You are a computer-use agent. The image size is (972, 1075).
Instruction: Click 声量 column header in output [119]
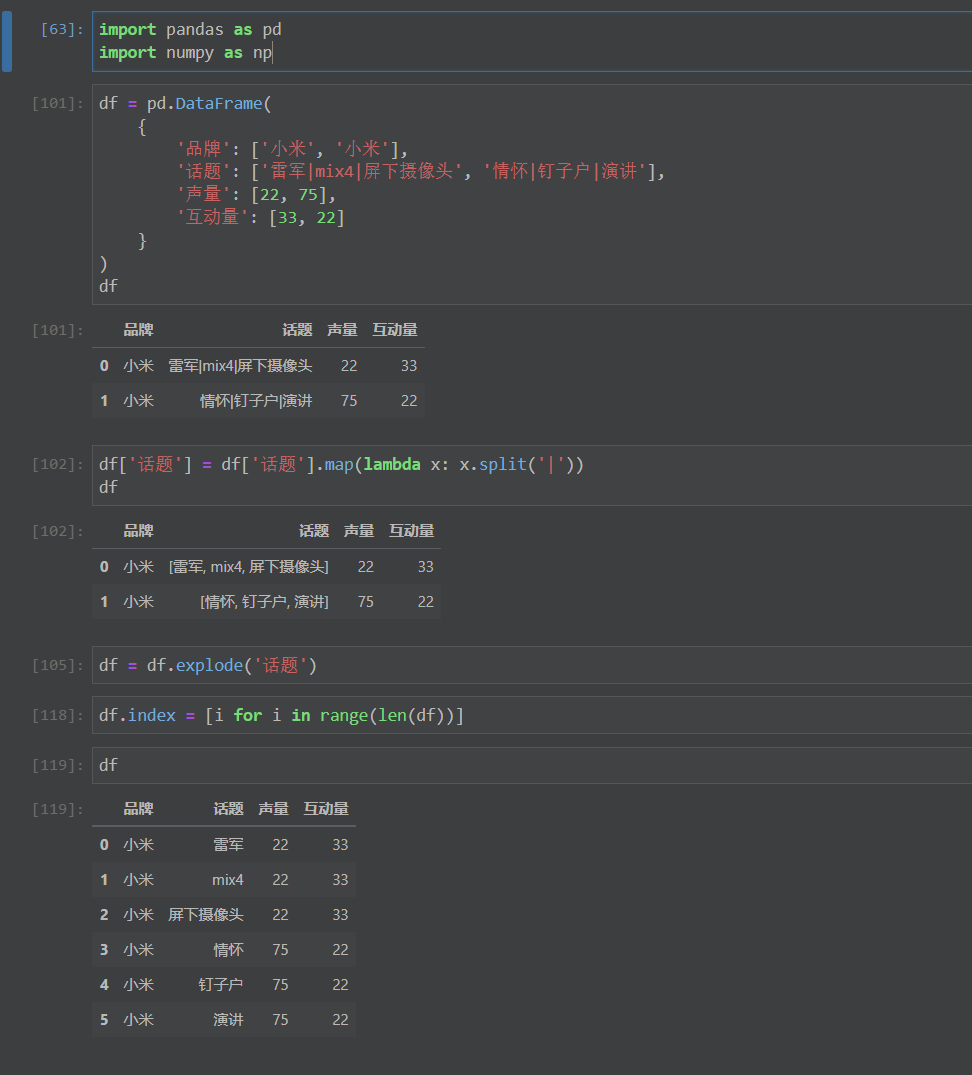(273, 809)
